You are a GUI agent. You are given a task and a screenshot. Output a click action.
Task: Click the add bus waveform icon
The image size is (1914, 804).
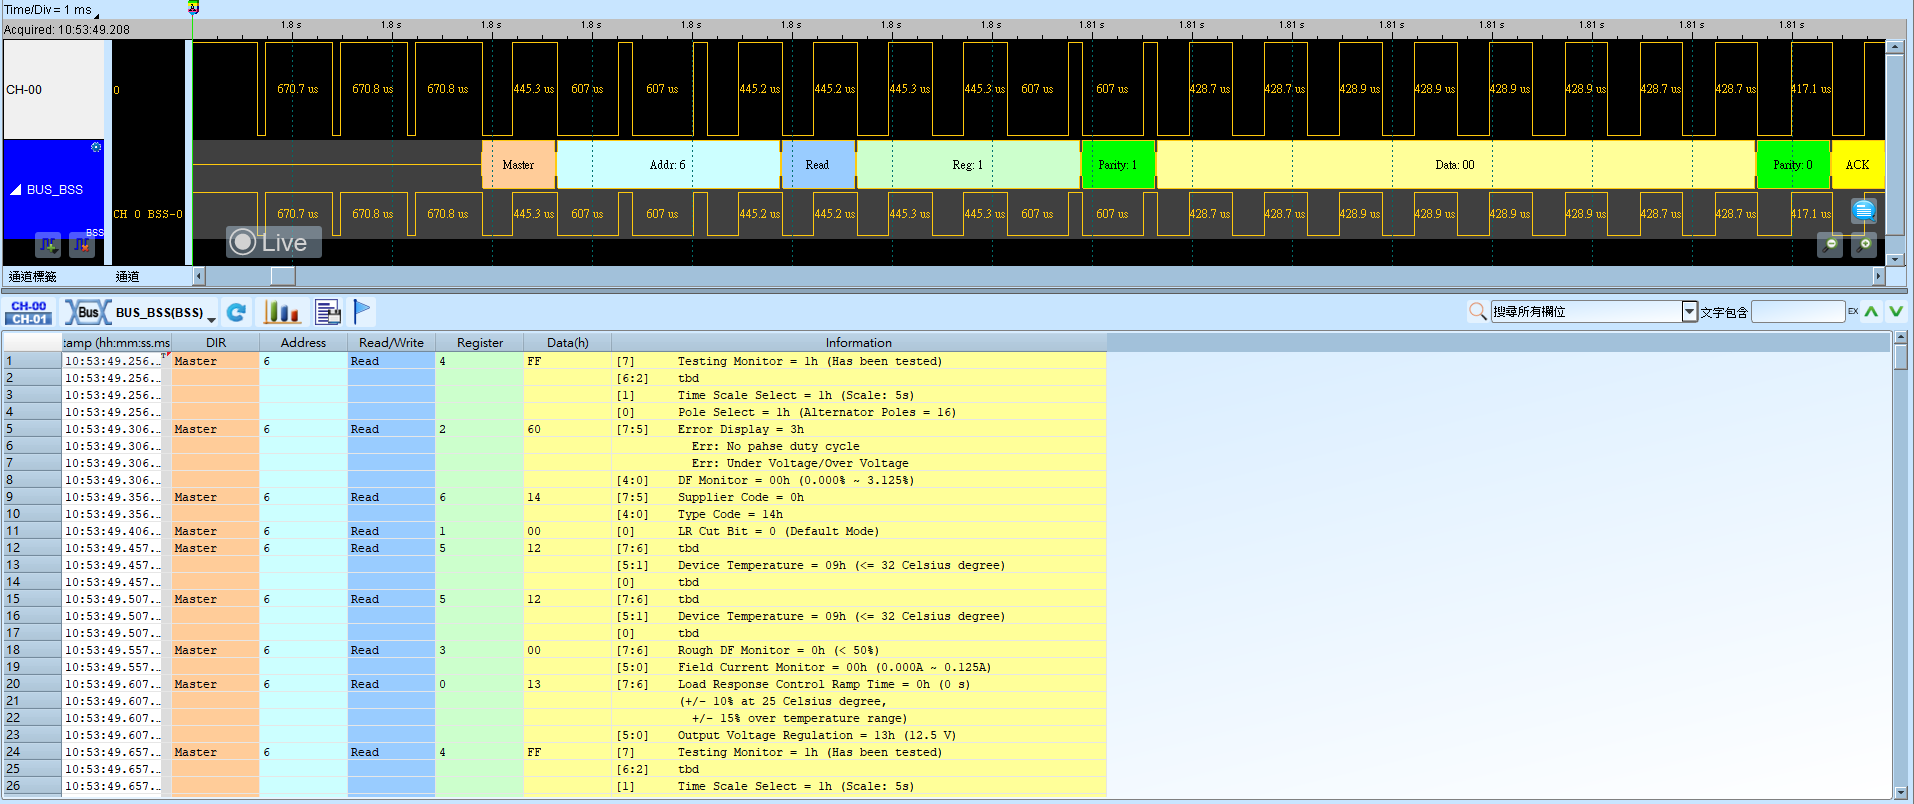tap(48, 243)
